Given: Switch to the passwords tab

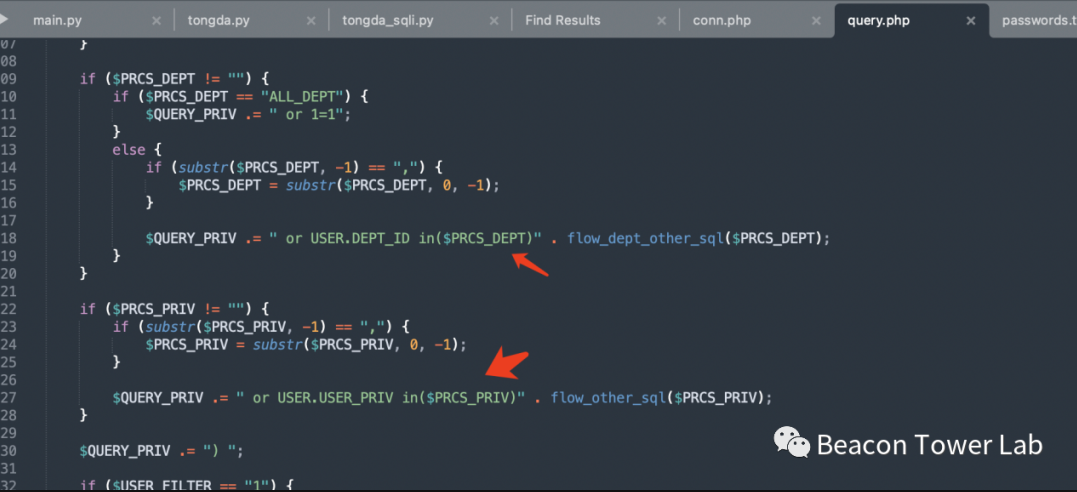Looking at the screenshot, I should tap(1037, 21).
